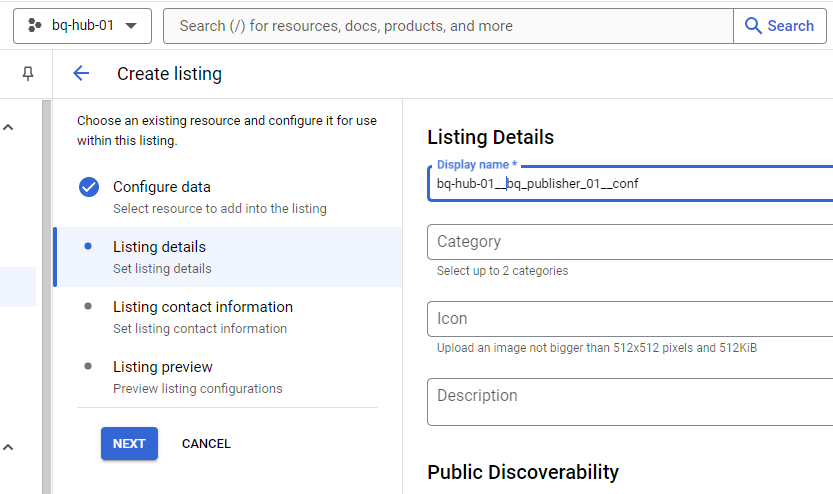
Task: Click the magnifier Search icon
Action: 754,26
